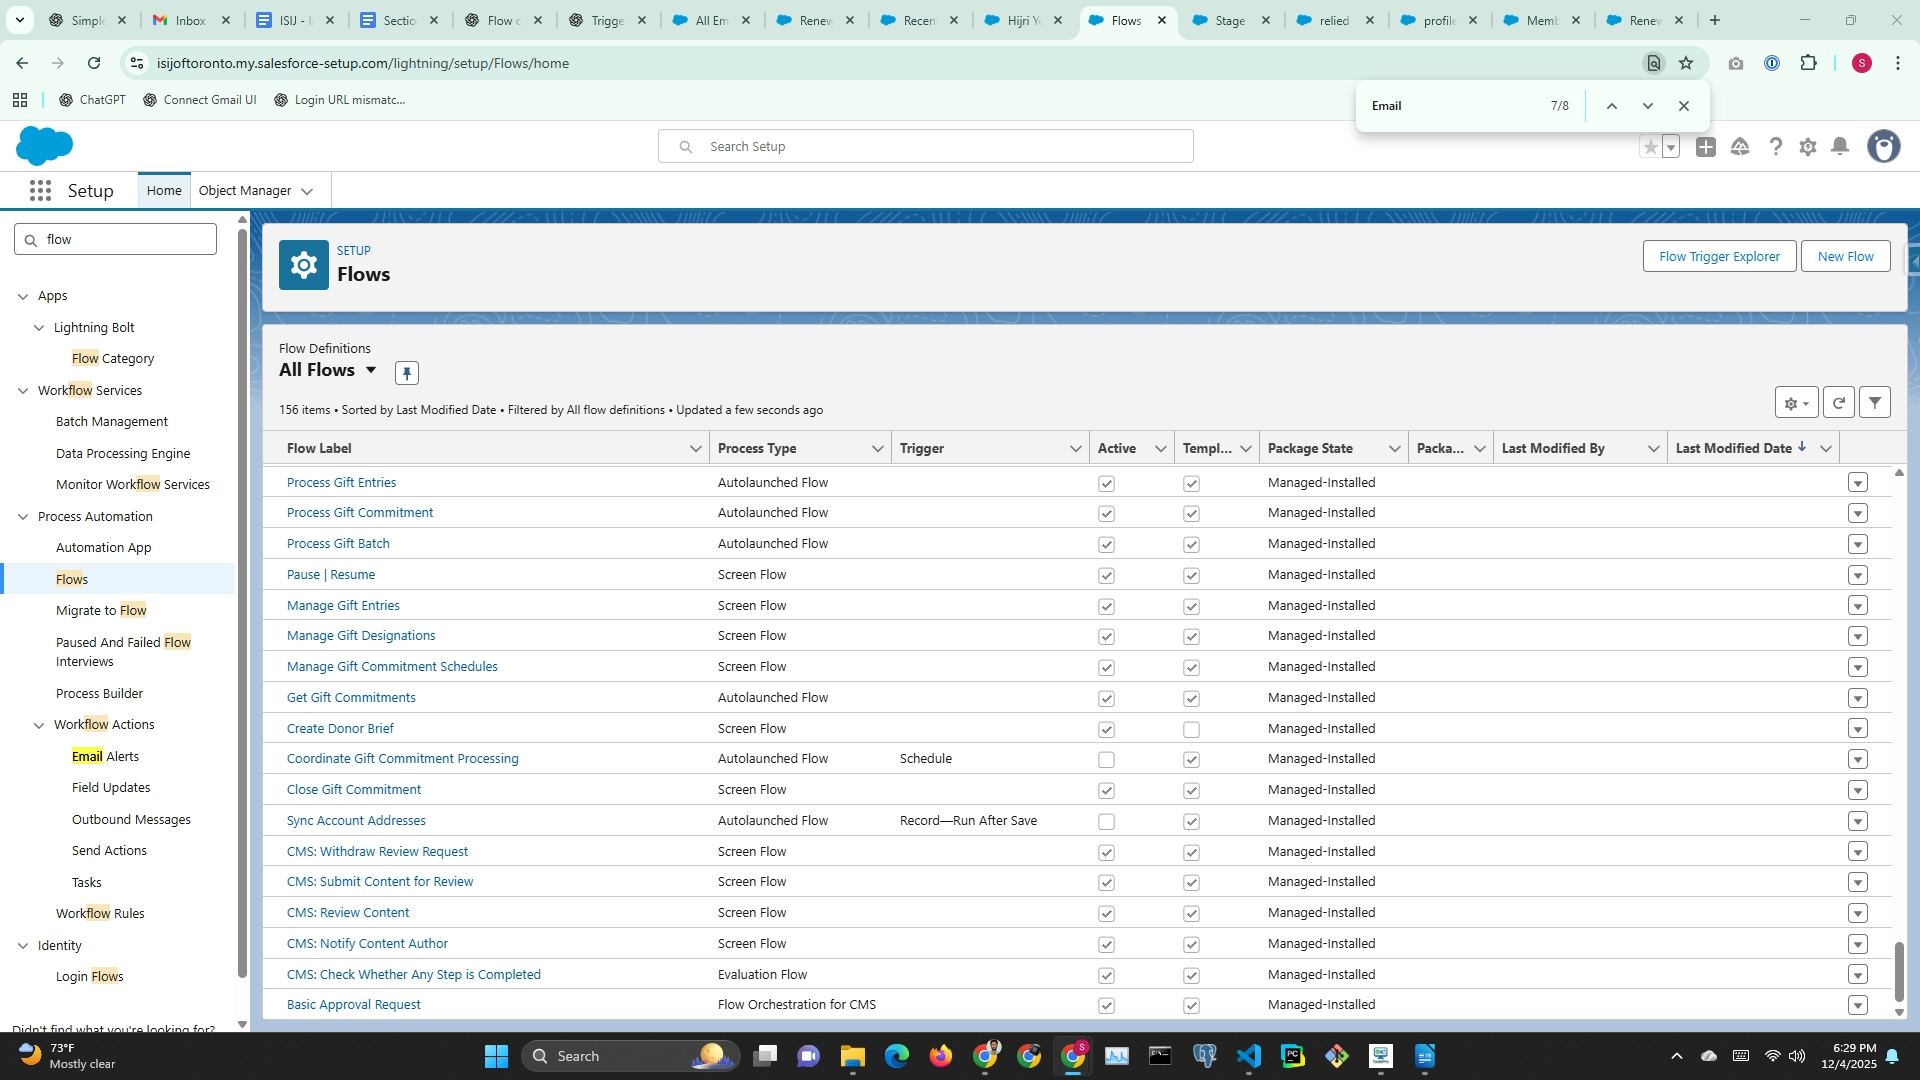Click the Trailhead guidance center icon

(1740, 147)
